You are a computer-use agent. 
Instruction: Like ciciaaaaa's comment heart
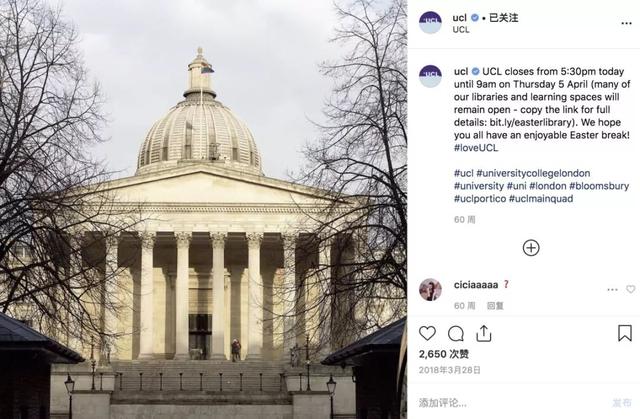pos(631,289)
